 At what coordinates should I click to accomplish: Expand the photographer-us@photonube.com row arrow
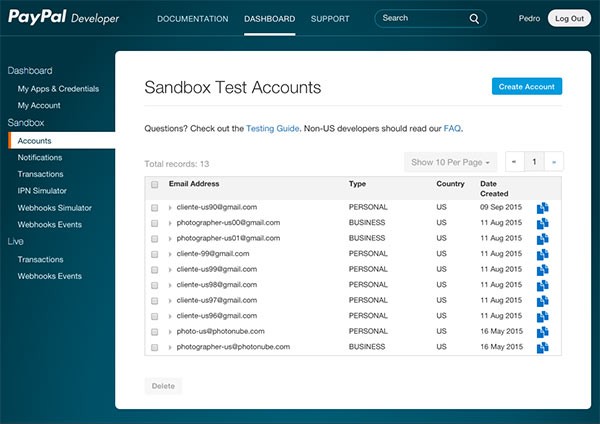pyautogui.click(x=170, y=347)
